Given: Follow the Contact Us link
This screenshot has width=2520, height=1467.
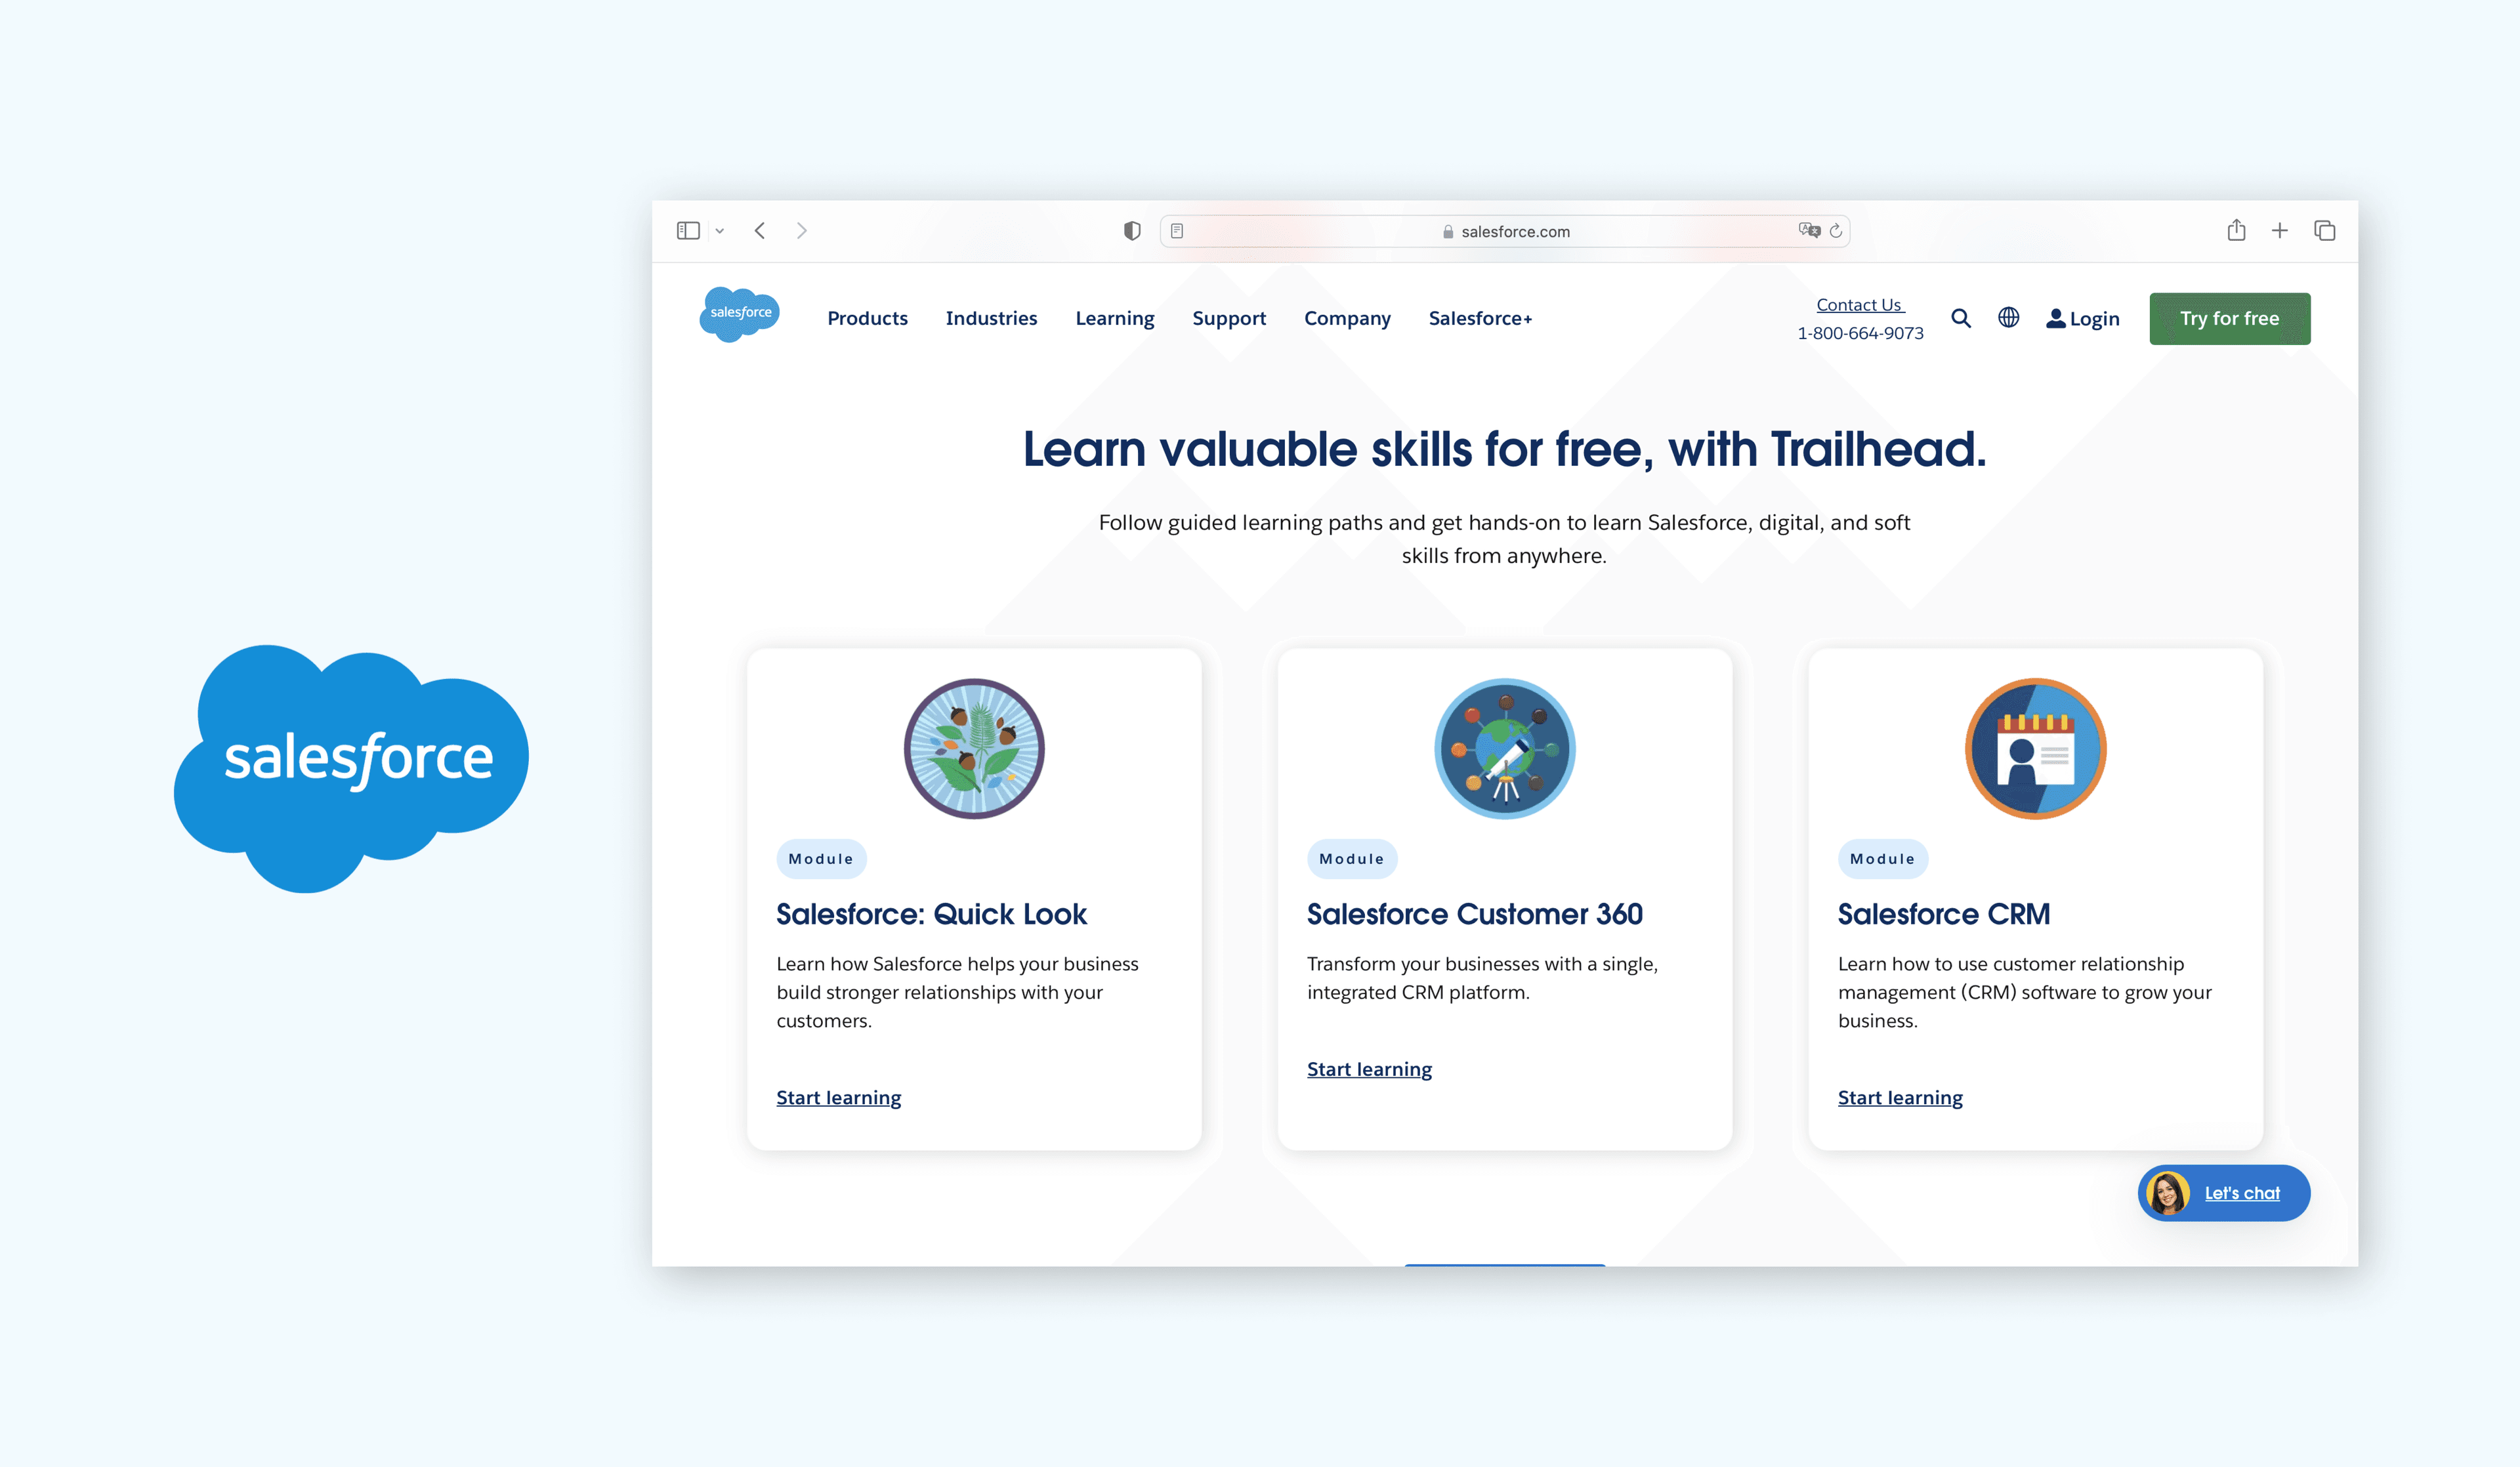Looking at the screenshot, I should pyautogui.click(x=1860, y=305).
